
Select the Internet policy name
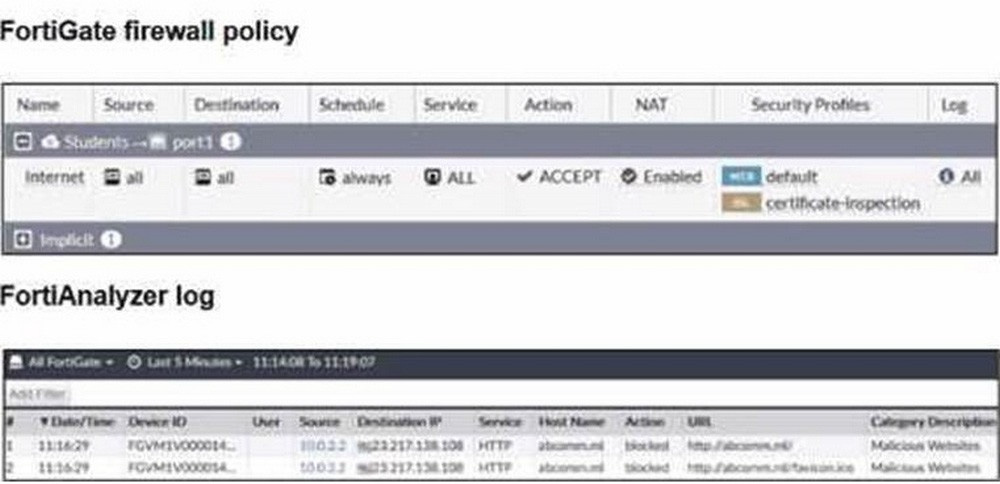55,177
